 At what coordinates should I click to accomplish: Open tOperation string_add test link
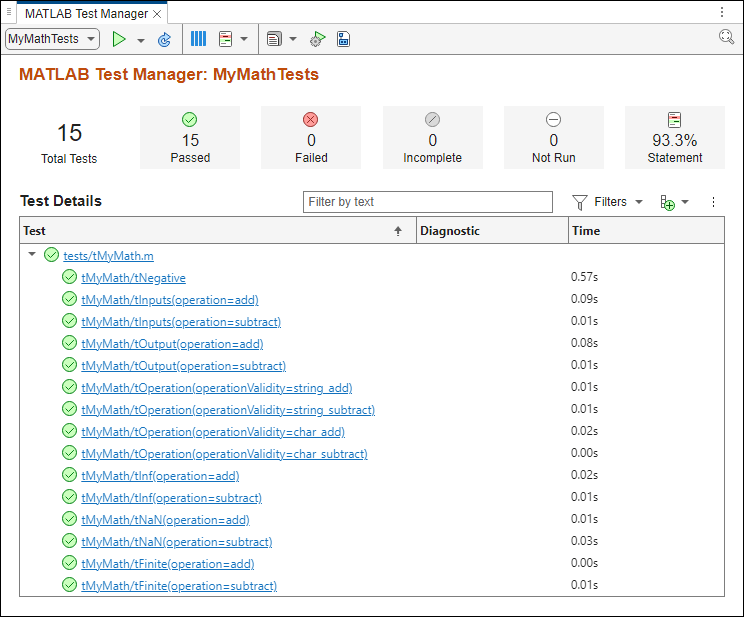point(217,388)
